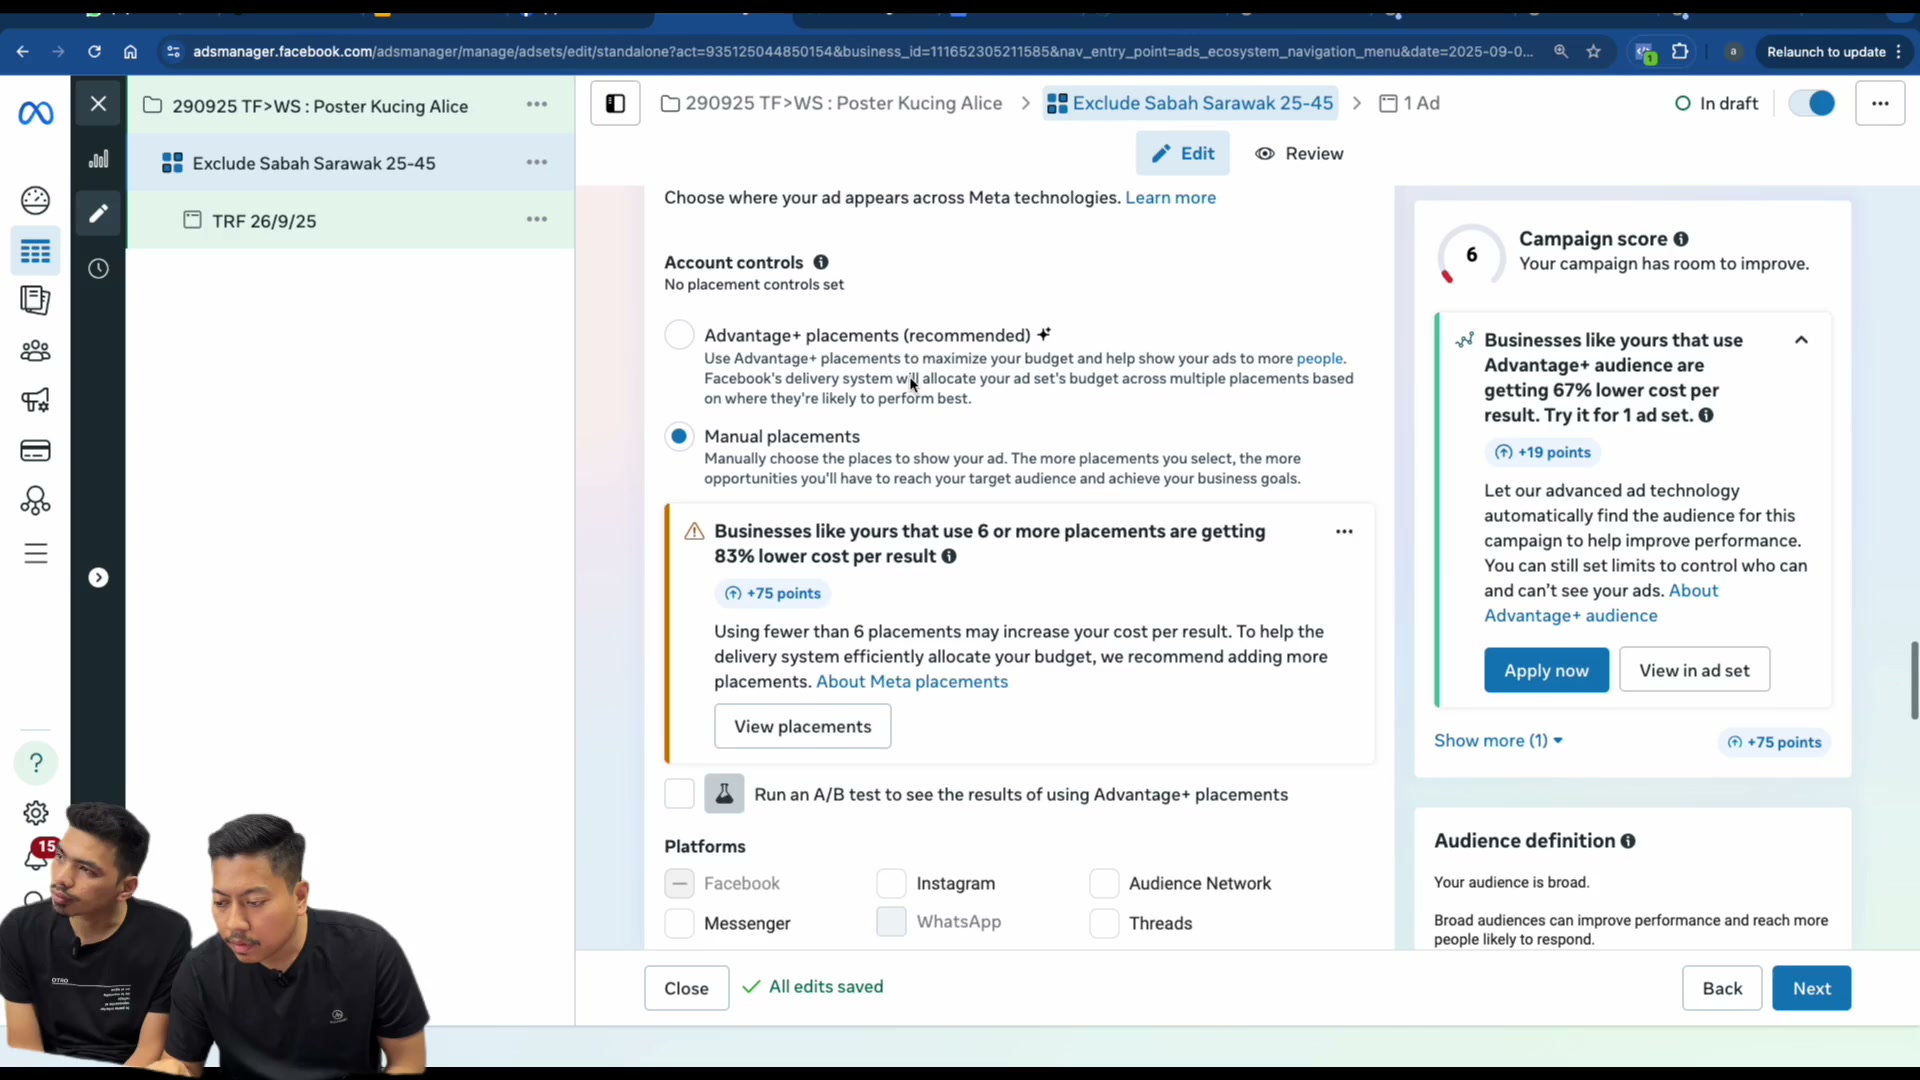Open Audiences people icon in sidebar
1920x1080 pixels.
[36, 351]
